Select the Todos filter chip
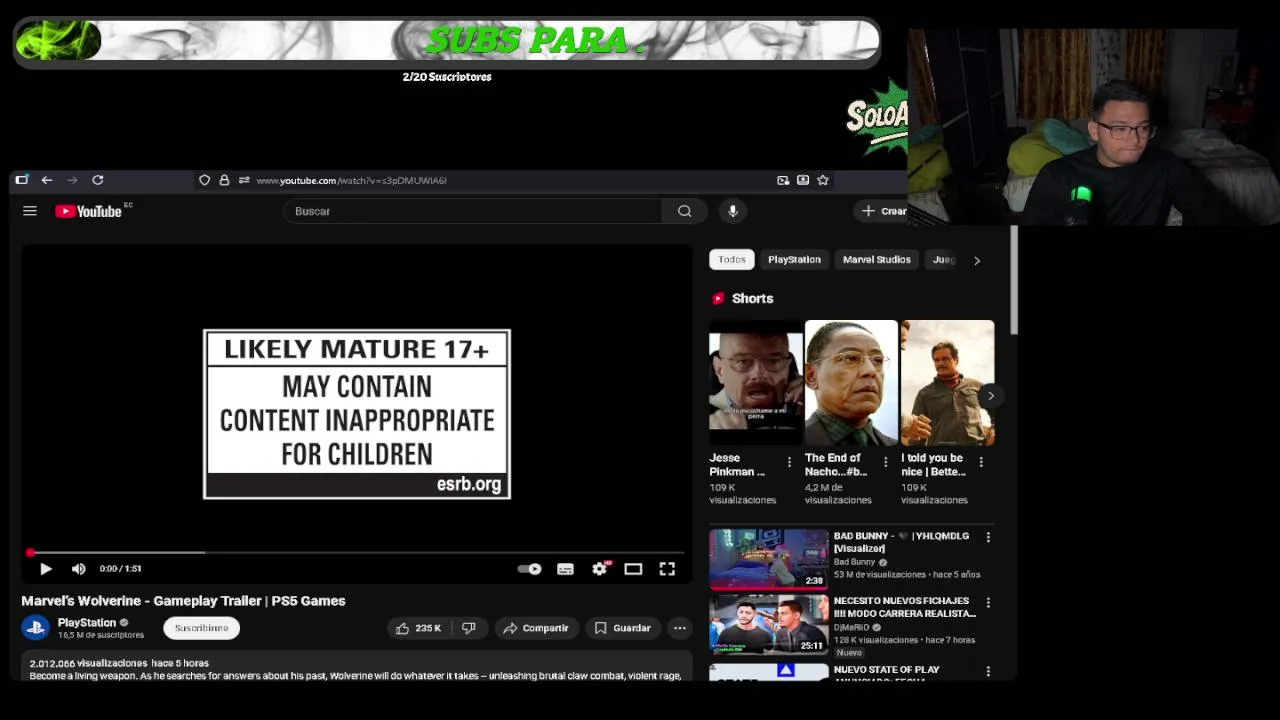 click(x=732, y=259)
